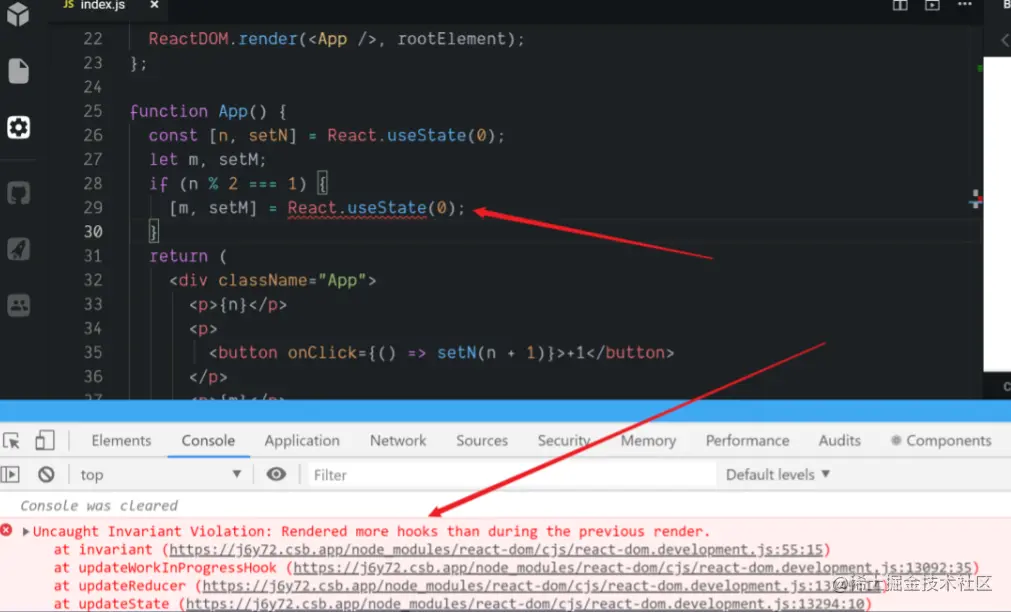Click the live expression eye icon

(277, 474)
